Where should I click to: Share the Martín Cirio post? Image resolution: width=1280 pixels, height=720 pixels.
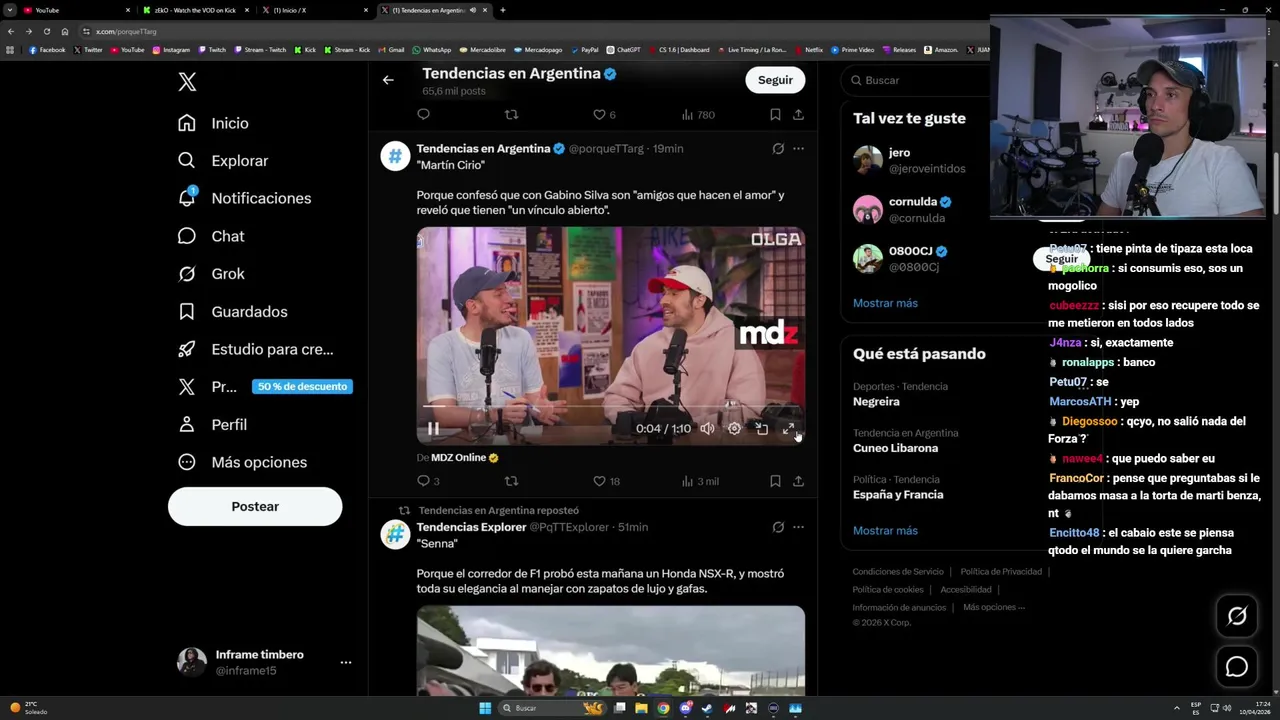pyautogui.click(x=798, y=481)
